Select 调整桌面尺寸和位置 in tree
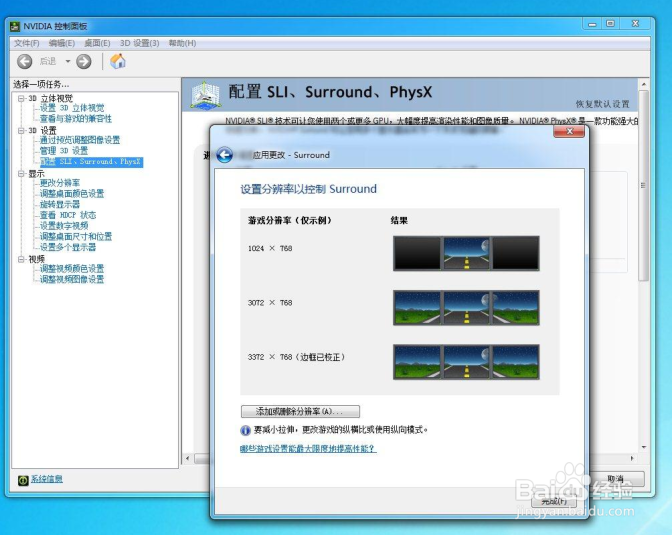 coord(76,237)
